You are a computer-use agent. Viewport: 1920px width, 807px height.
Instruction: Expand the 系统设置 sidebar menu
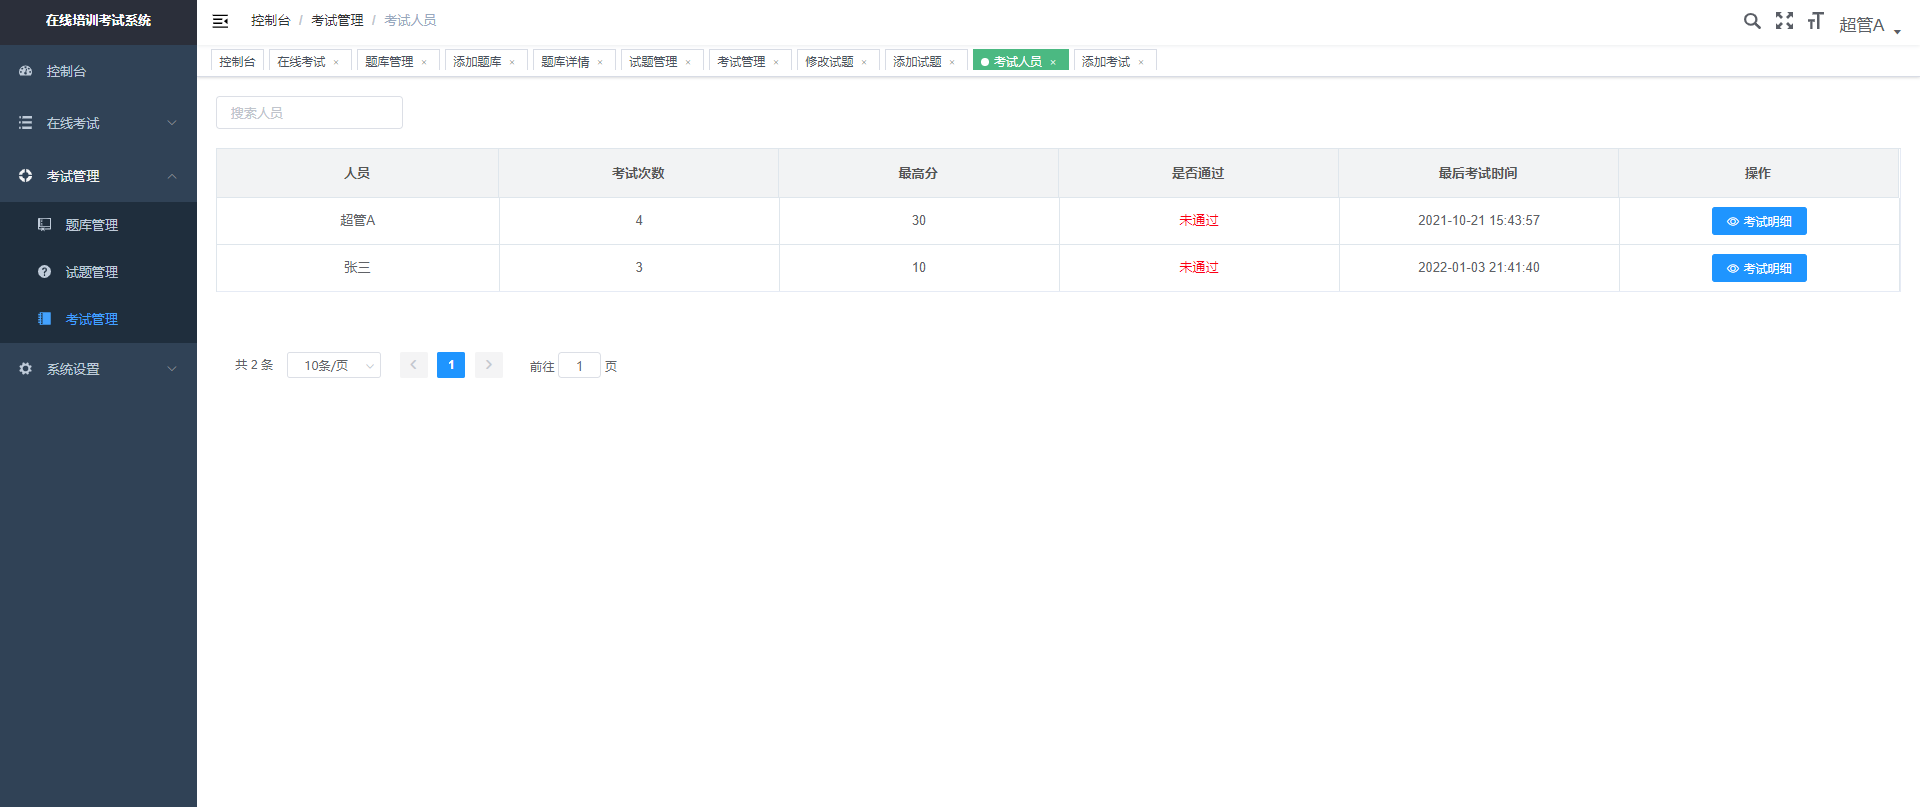(172, 369)
